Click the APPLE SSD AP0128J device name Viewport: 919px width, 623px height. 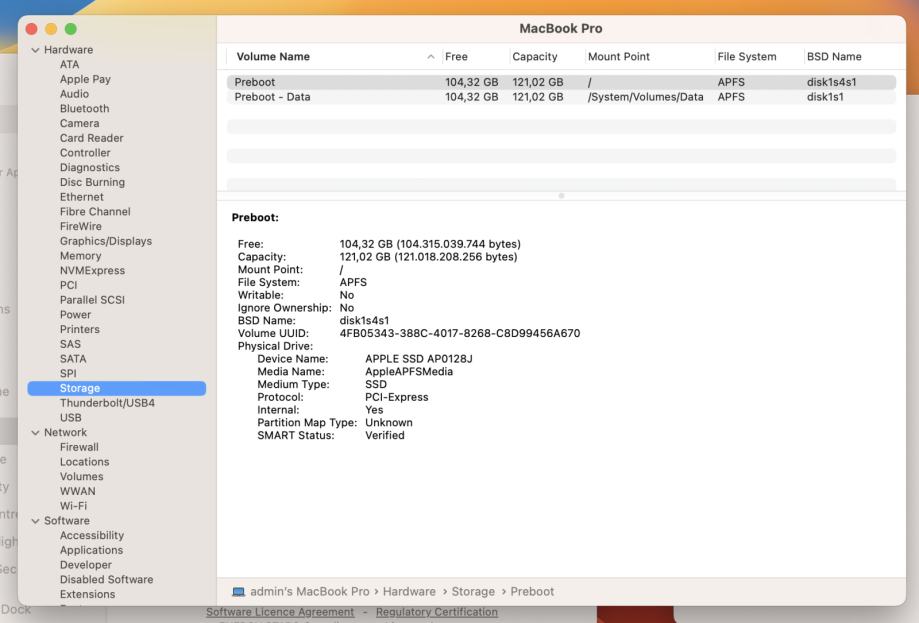click(x=418, y=359)
